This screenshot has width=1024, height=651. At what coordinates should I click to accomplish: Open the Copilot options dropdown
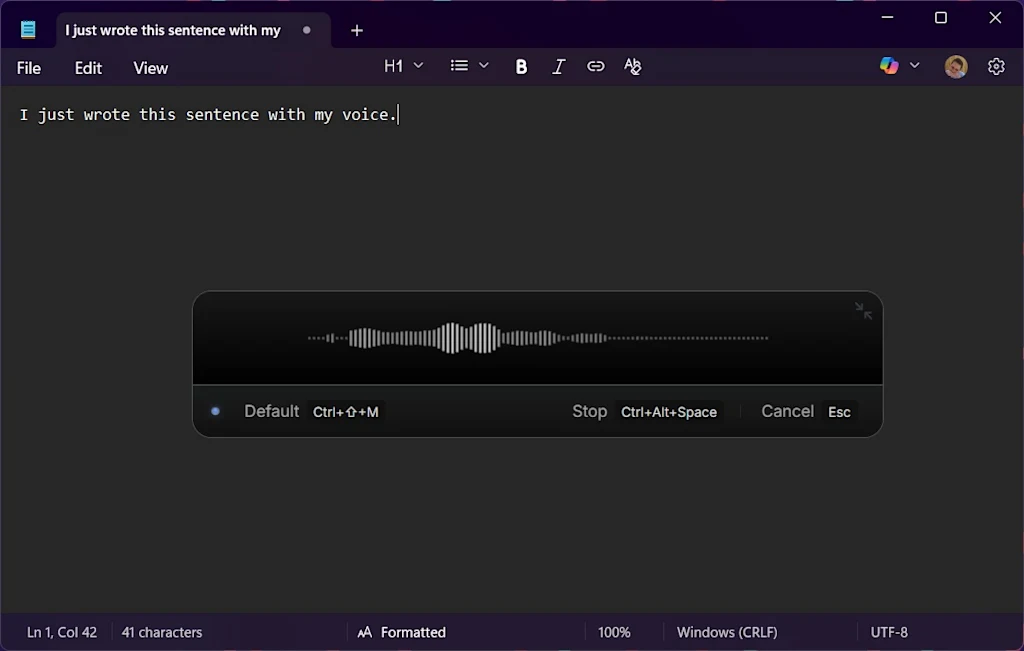[914, 66]
